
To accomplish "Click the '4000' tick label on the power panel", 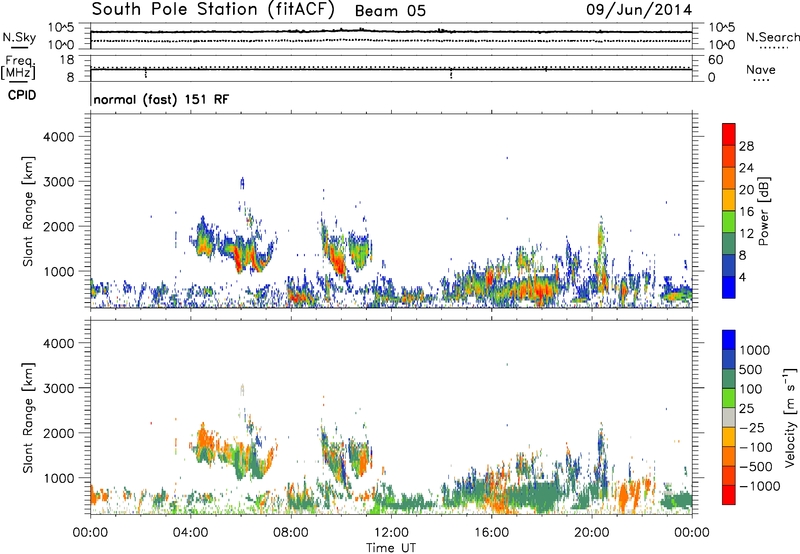I will pos(58,137).
